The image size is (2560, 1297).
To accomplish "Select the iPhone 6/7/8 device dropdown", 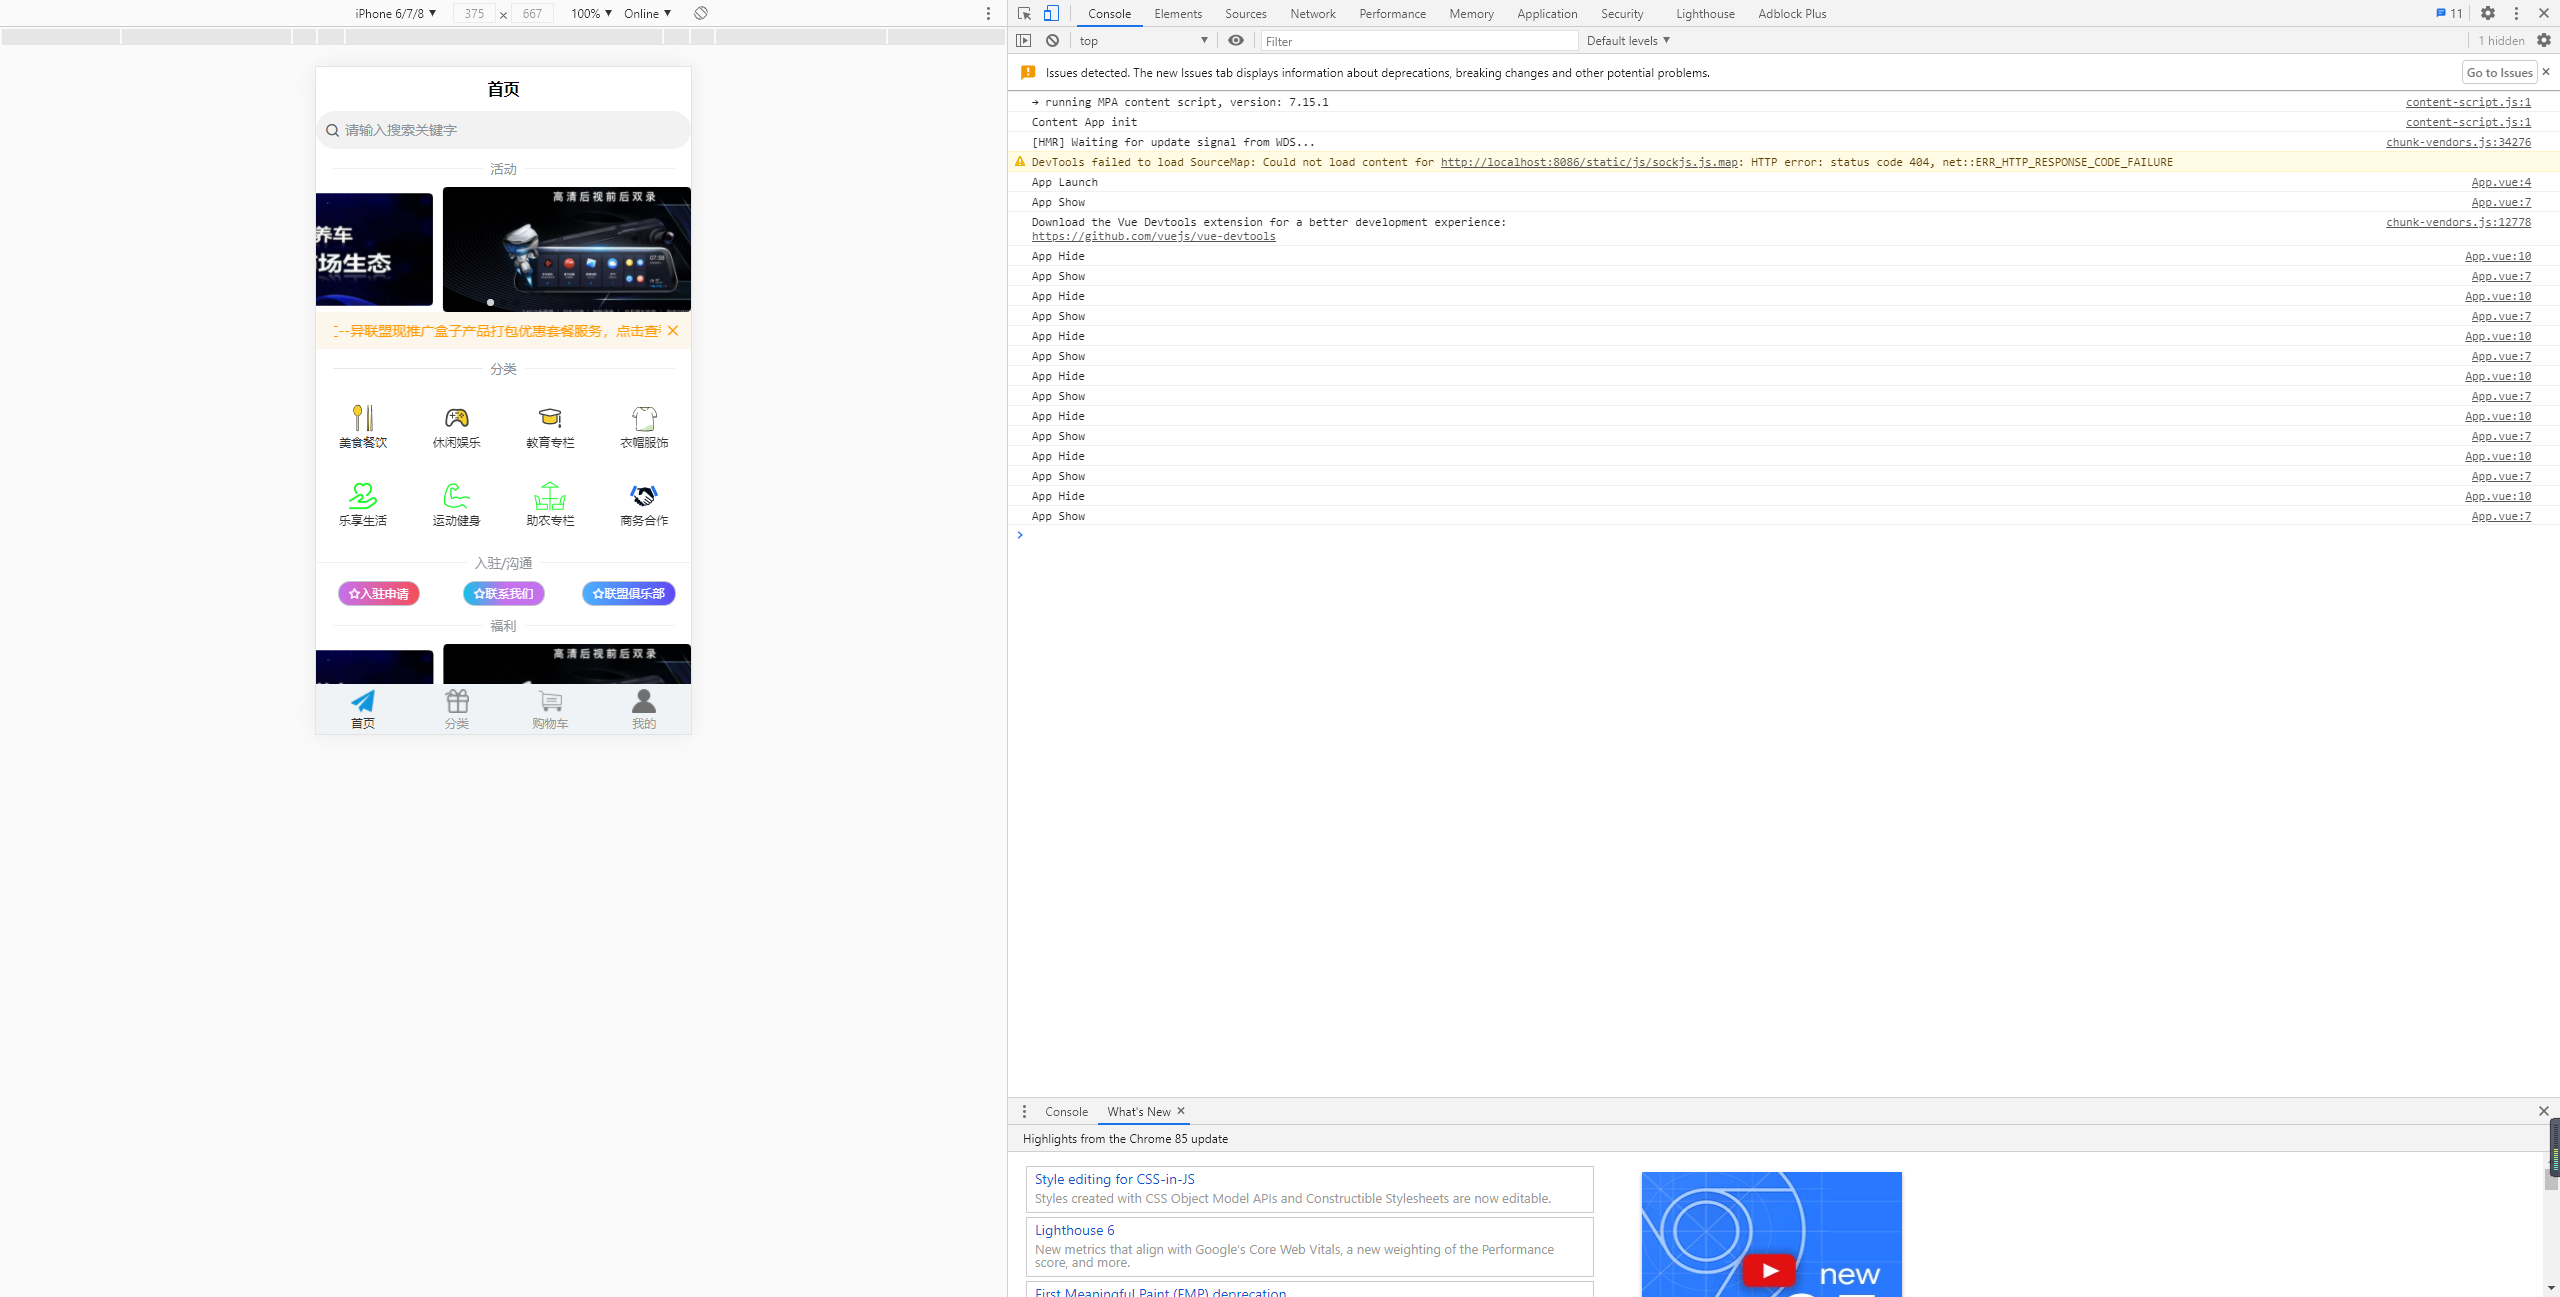I will [392, 13].
